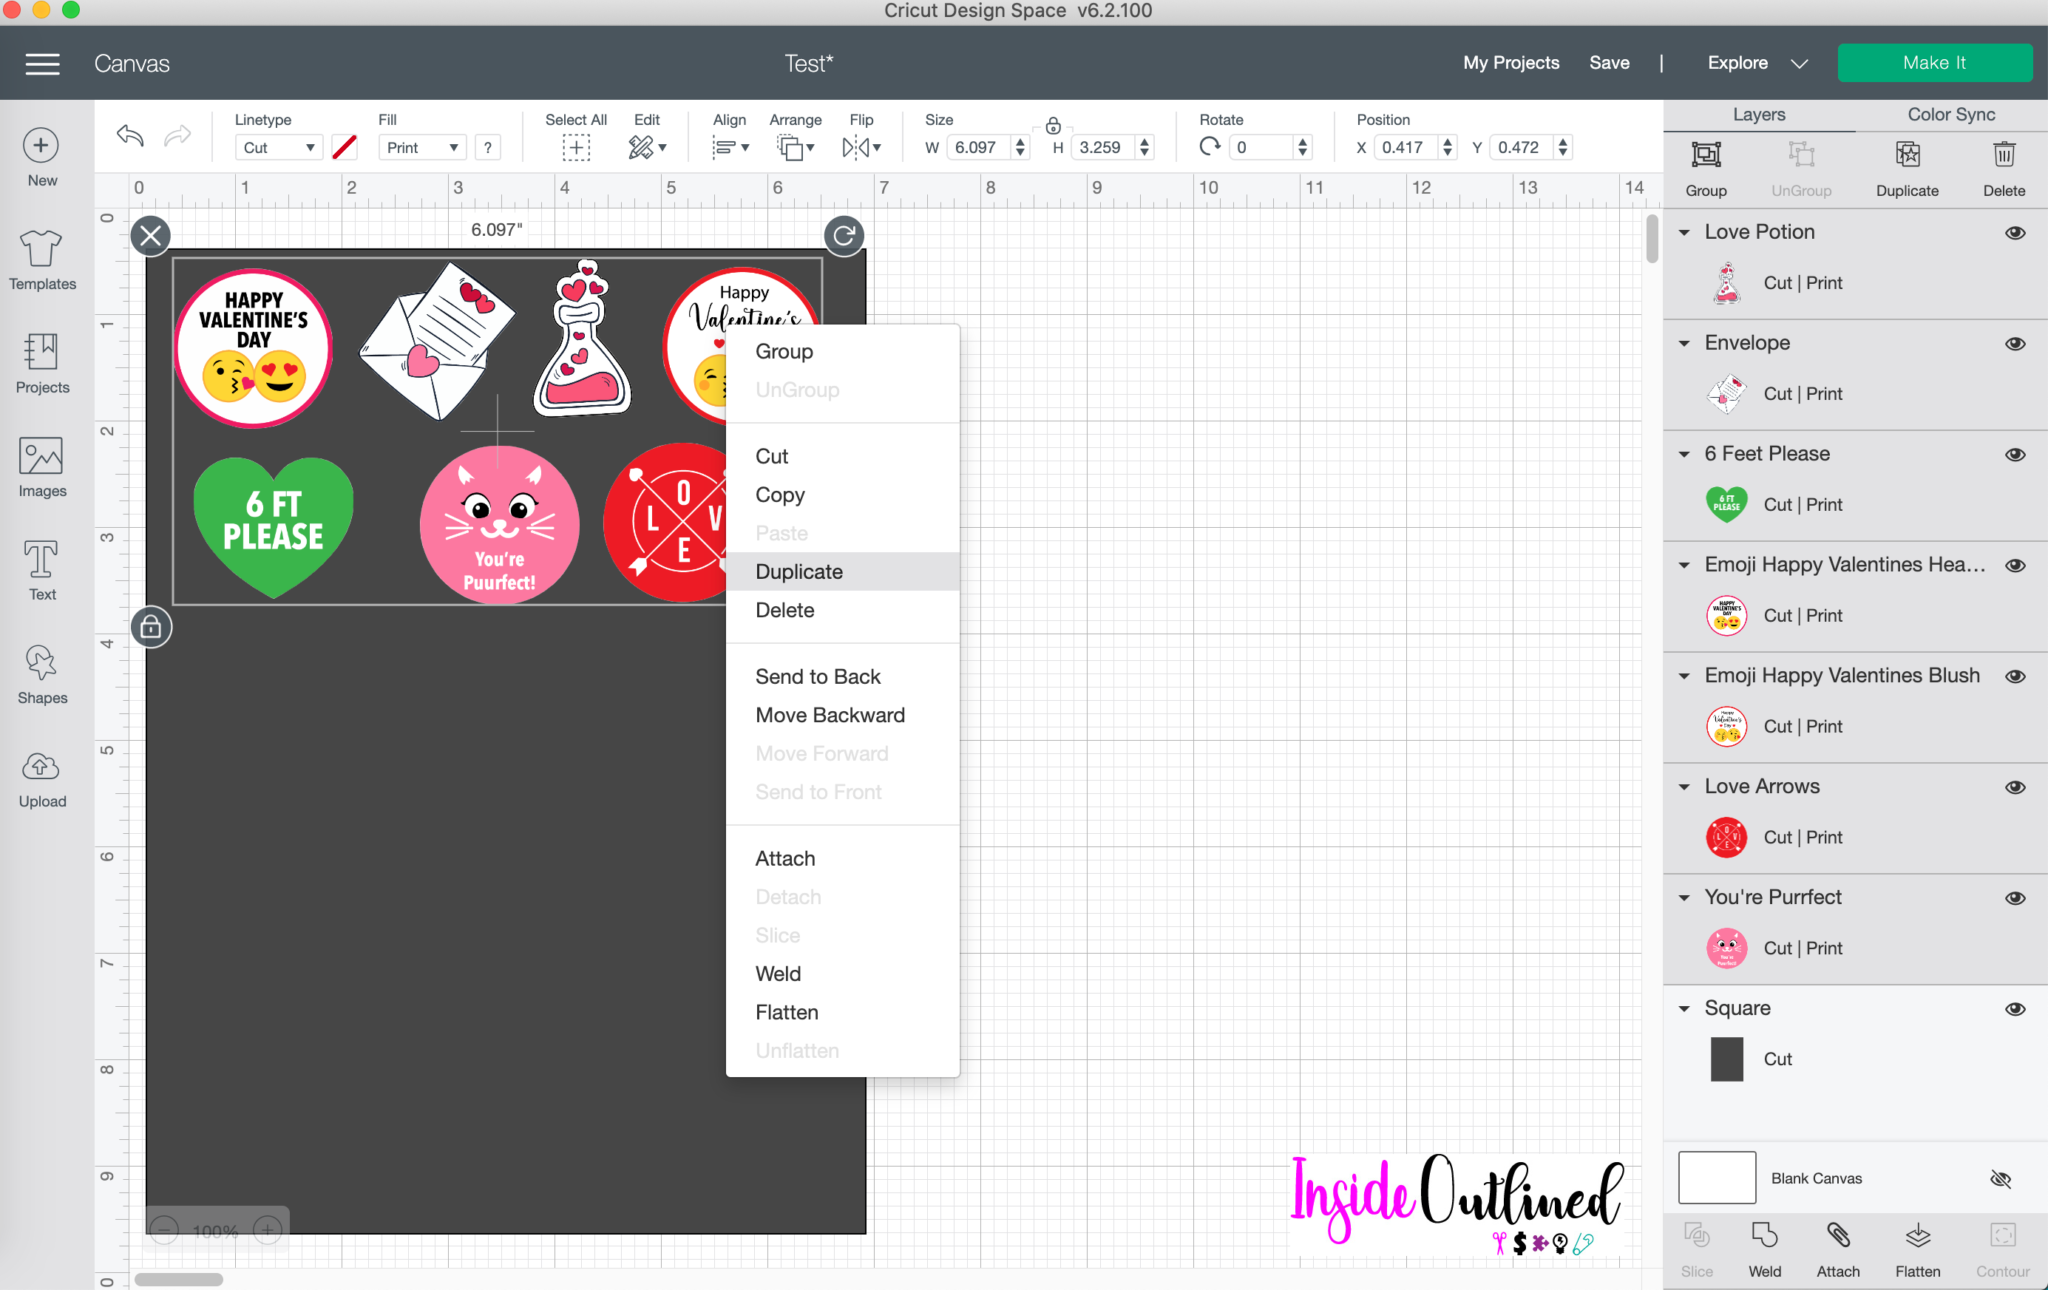Open the Fill dropdown set to Print

click(421, 147)
